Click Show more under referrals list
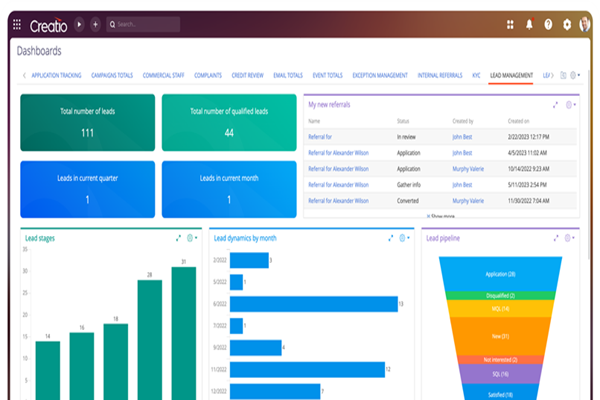Image resolution: width=600 pixels, height=400 pixels. (x=441, y=215)
